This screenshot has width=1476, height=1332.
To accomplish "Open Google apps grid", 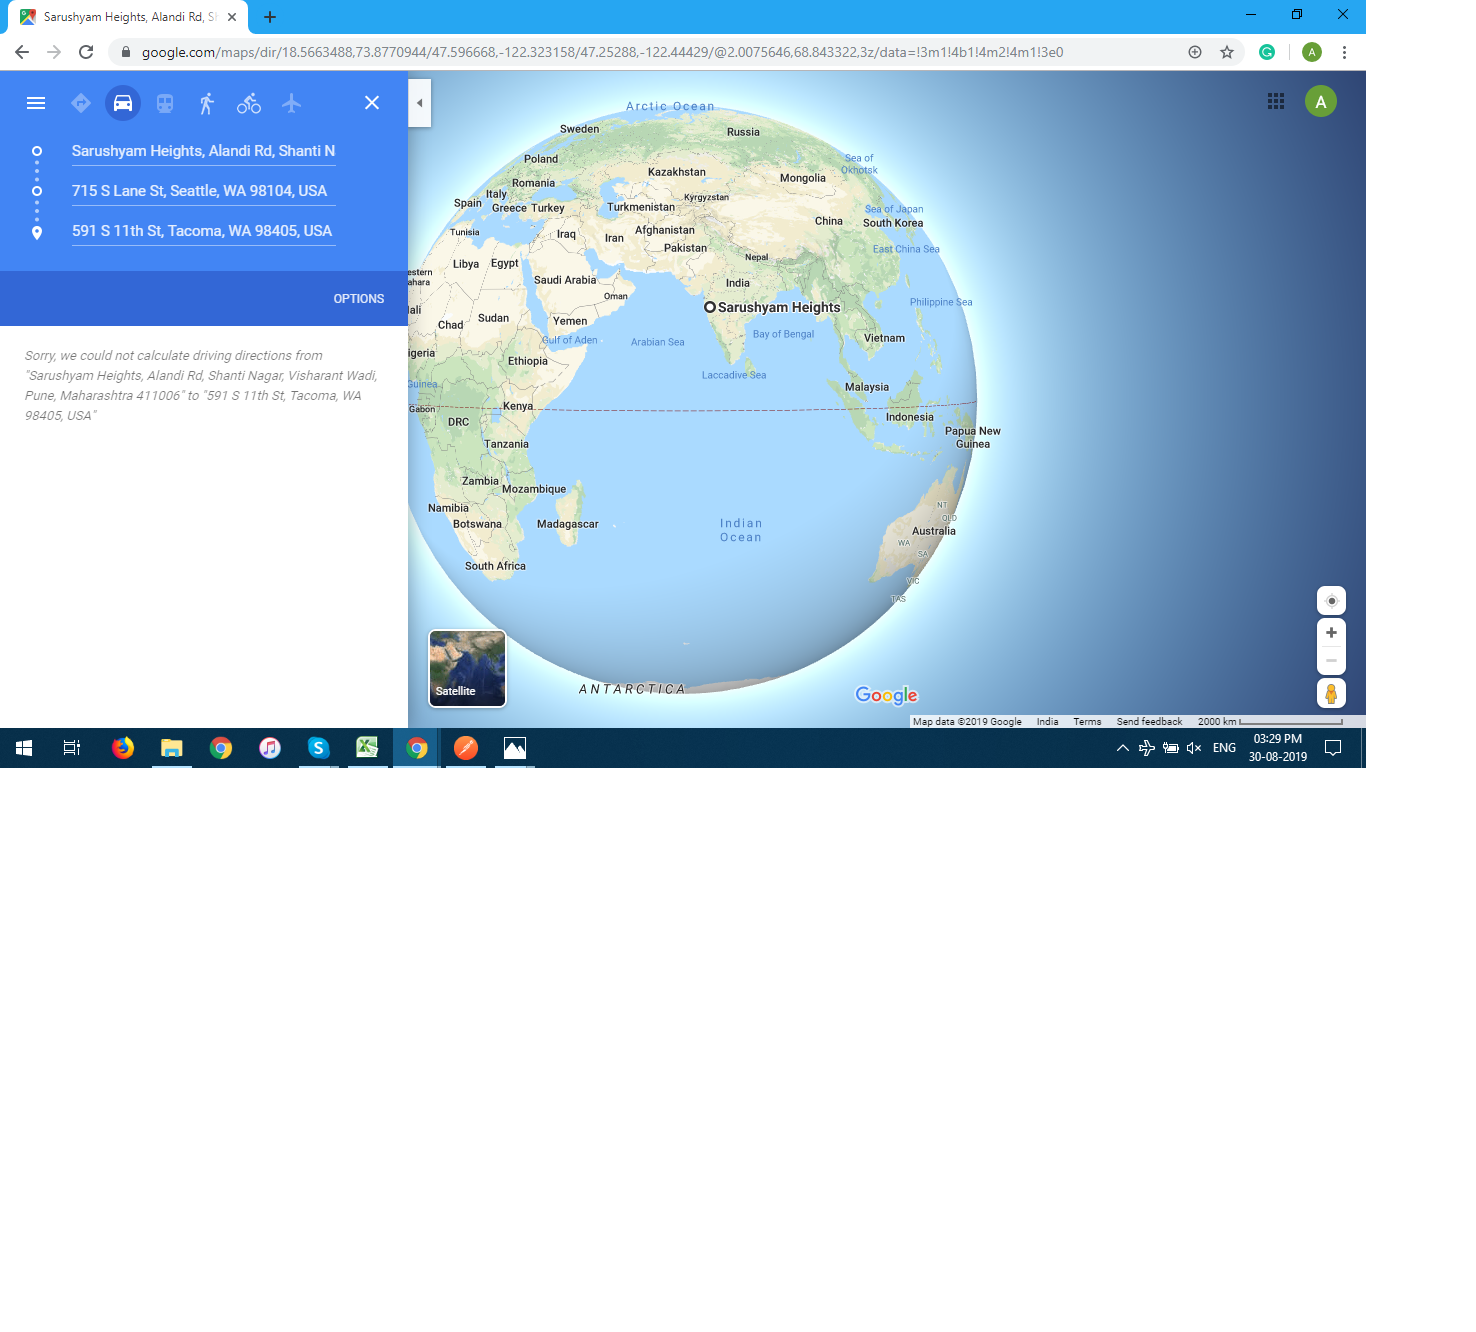I will coord(1276,101).
